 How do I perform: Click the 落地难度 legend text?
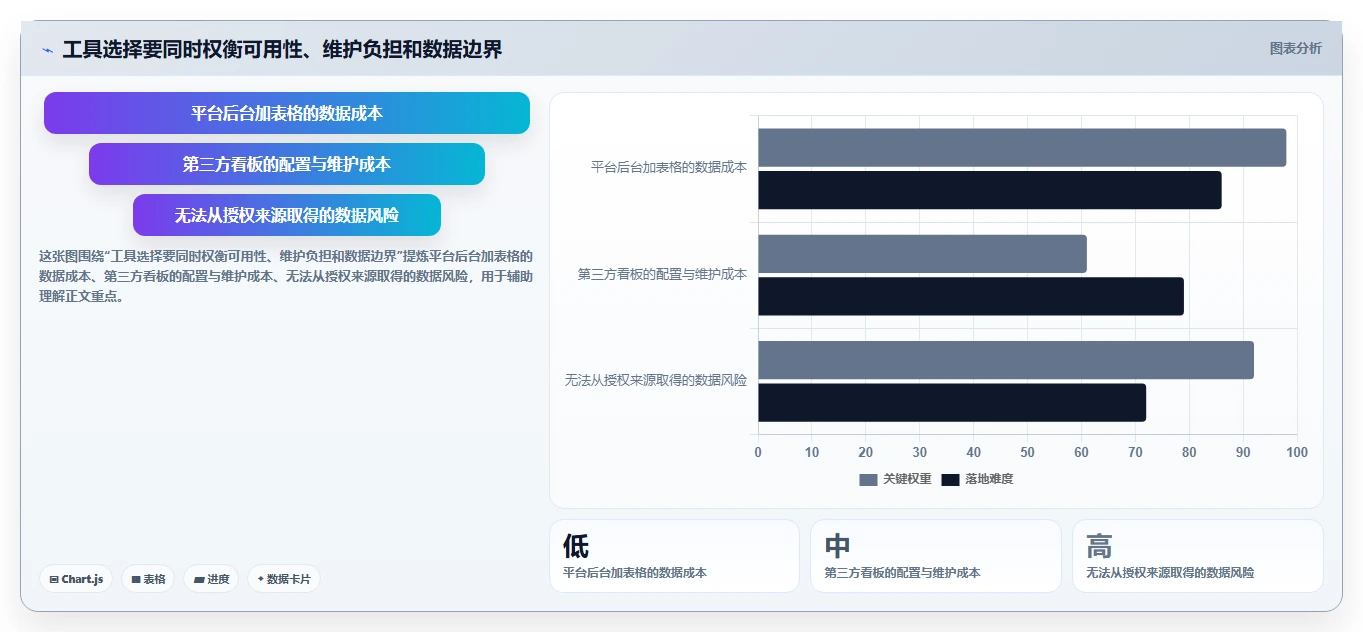[x=989, y=480]
